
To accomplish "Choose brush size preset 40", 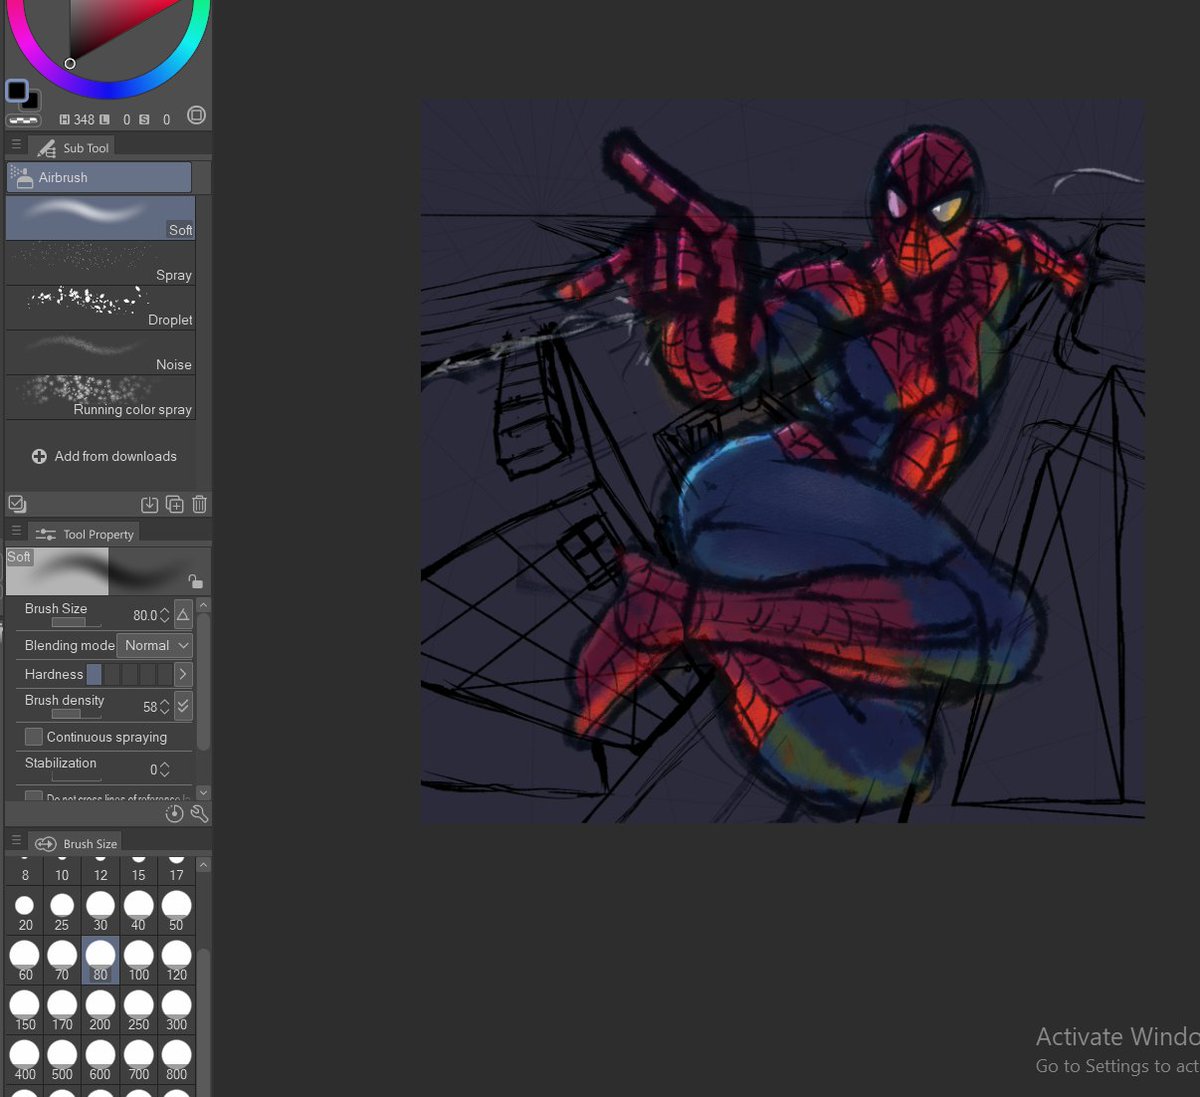I will 138,912.
